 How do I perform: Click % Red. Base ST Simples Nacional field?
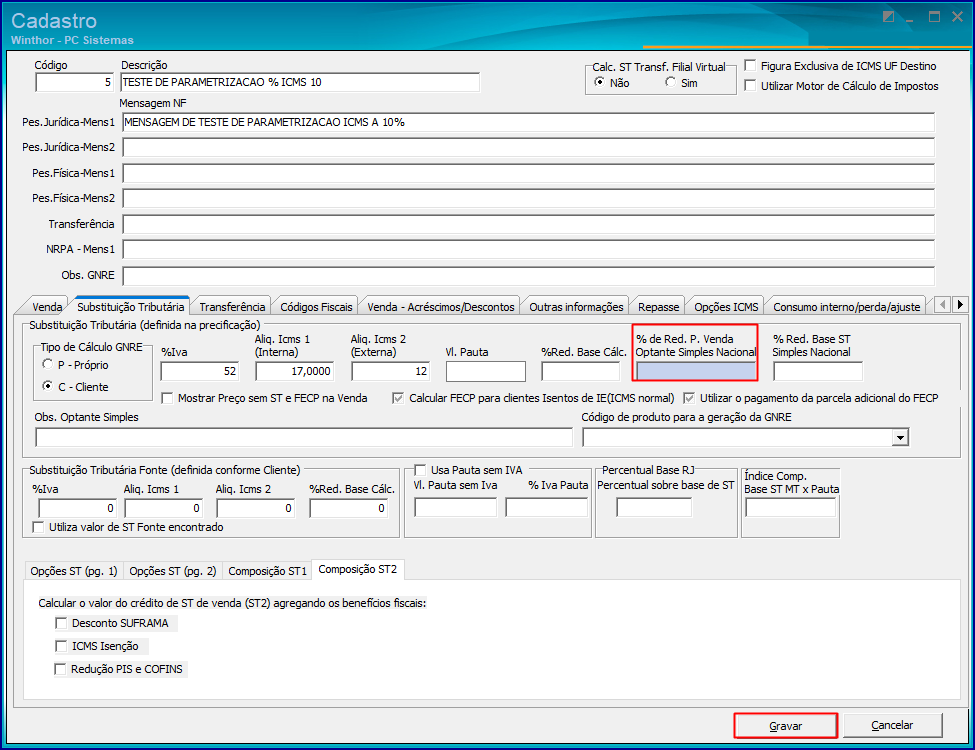pyautogui.click(x=818, y=371)
